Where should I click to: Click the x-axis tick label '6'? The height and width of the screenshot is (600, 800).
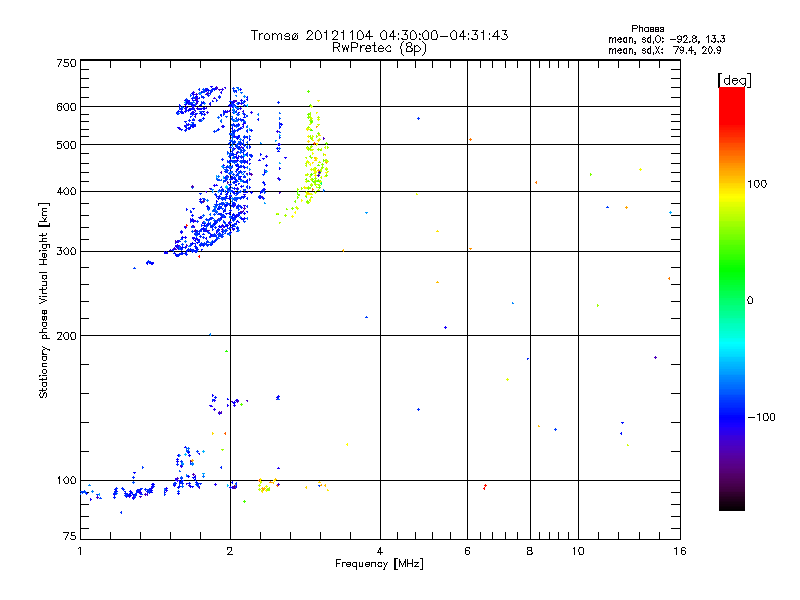pyautogui.click(x=467, y=551)
